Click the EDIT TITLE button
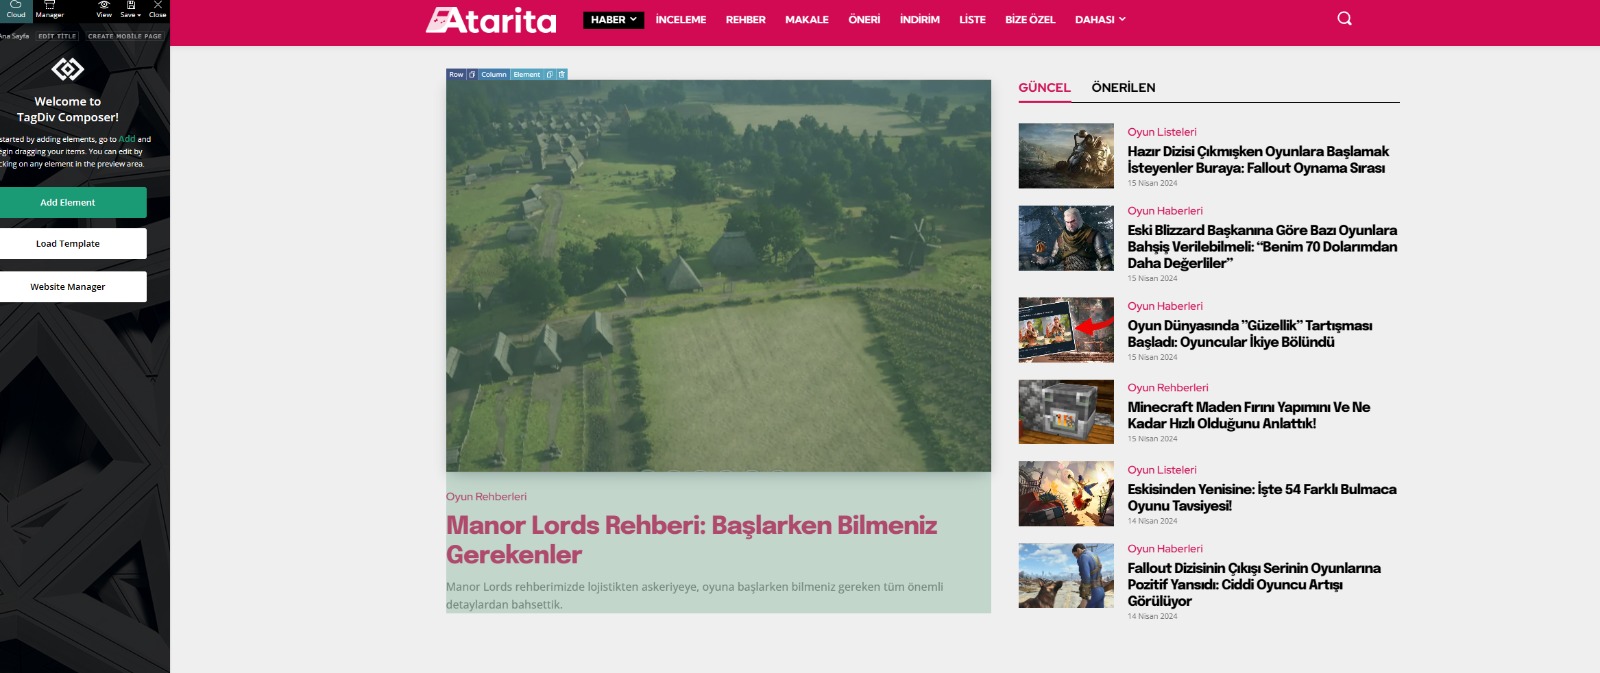Screen dimensions: 1600x673 pos(57,36)
